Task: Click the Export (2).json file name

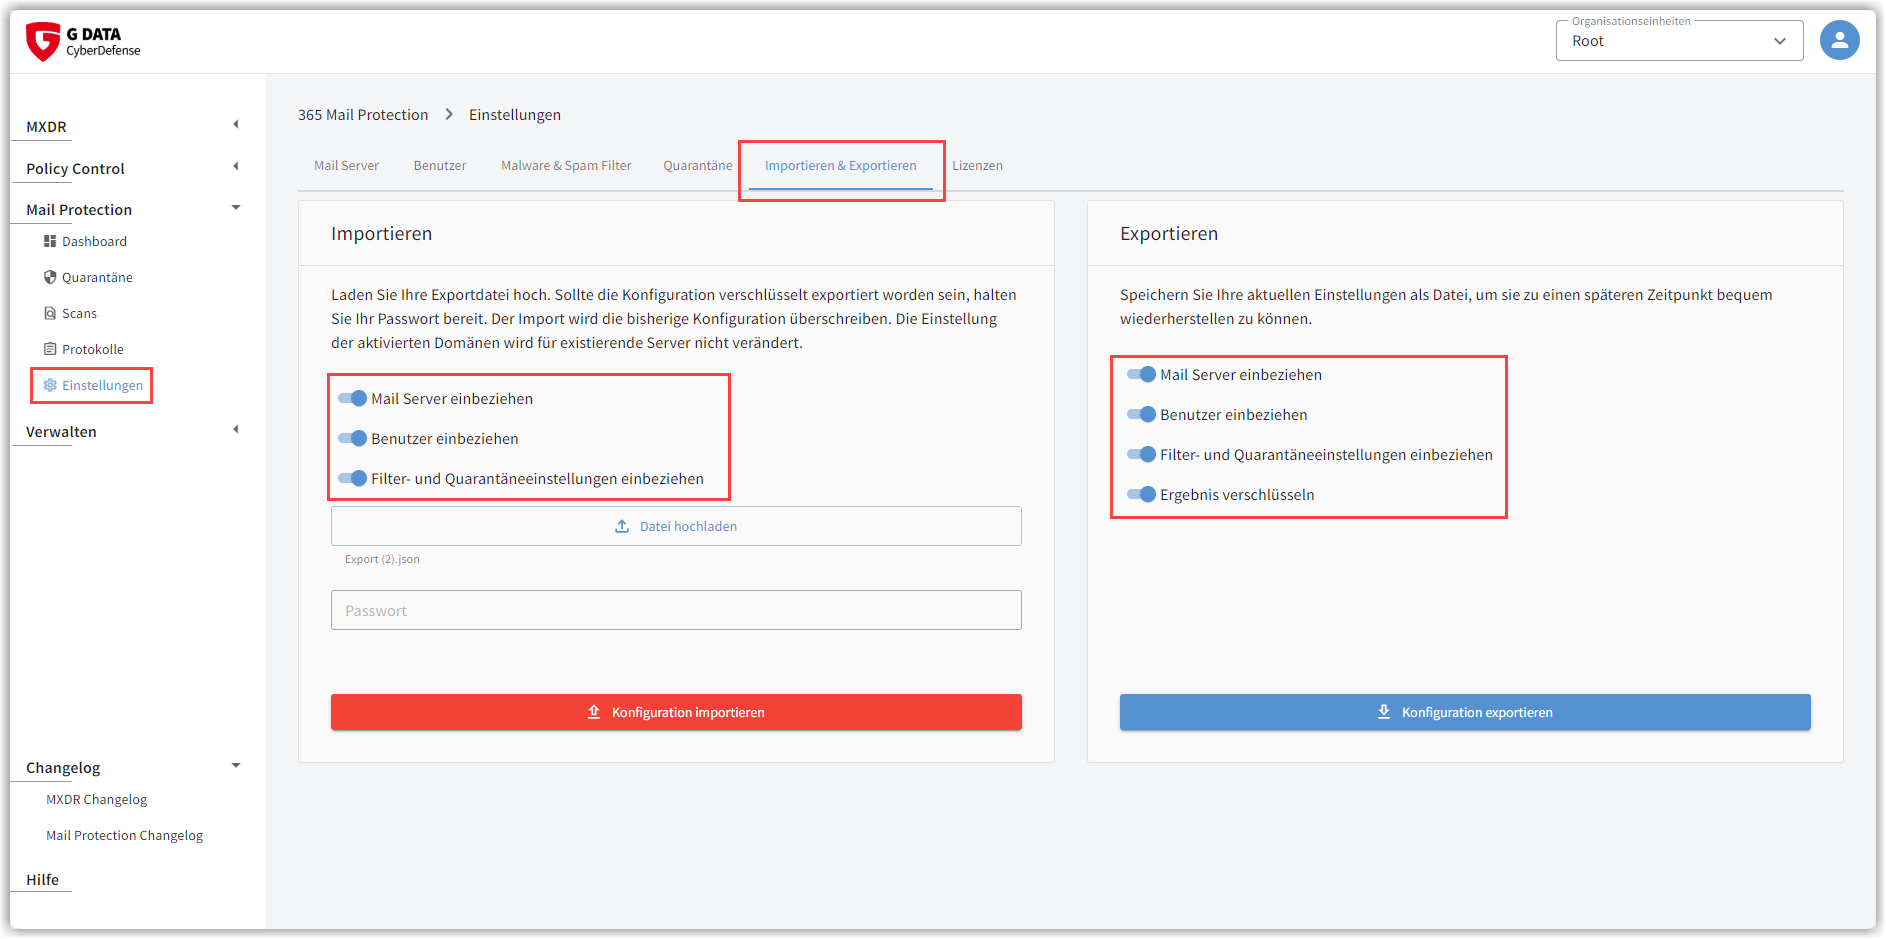Action: tap(382, 559)
